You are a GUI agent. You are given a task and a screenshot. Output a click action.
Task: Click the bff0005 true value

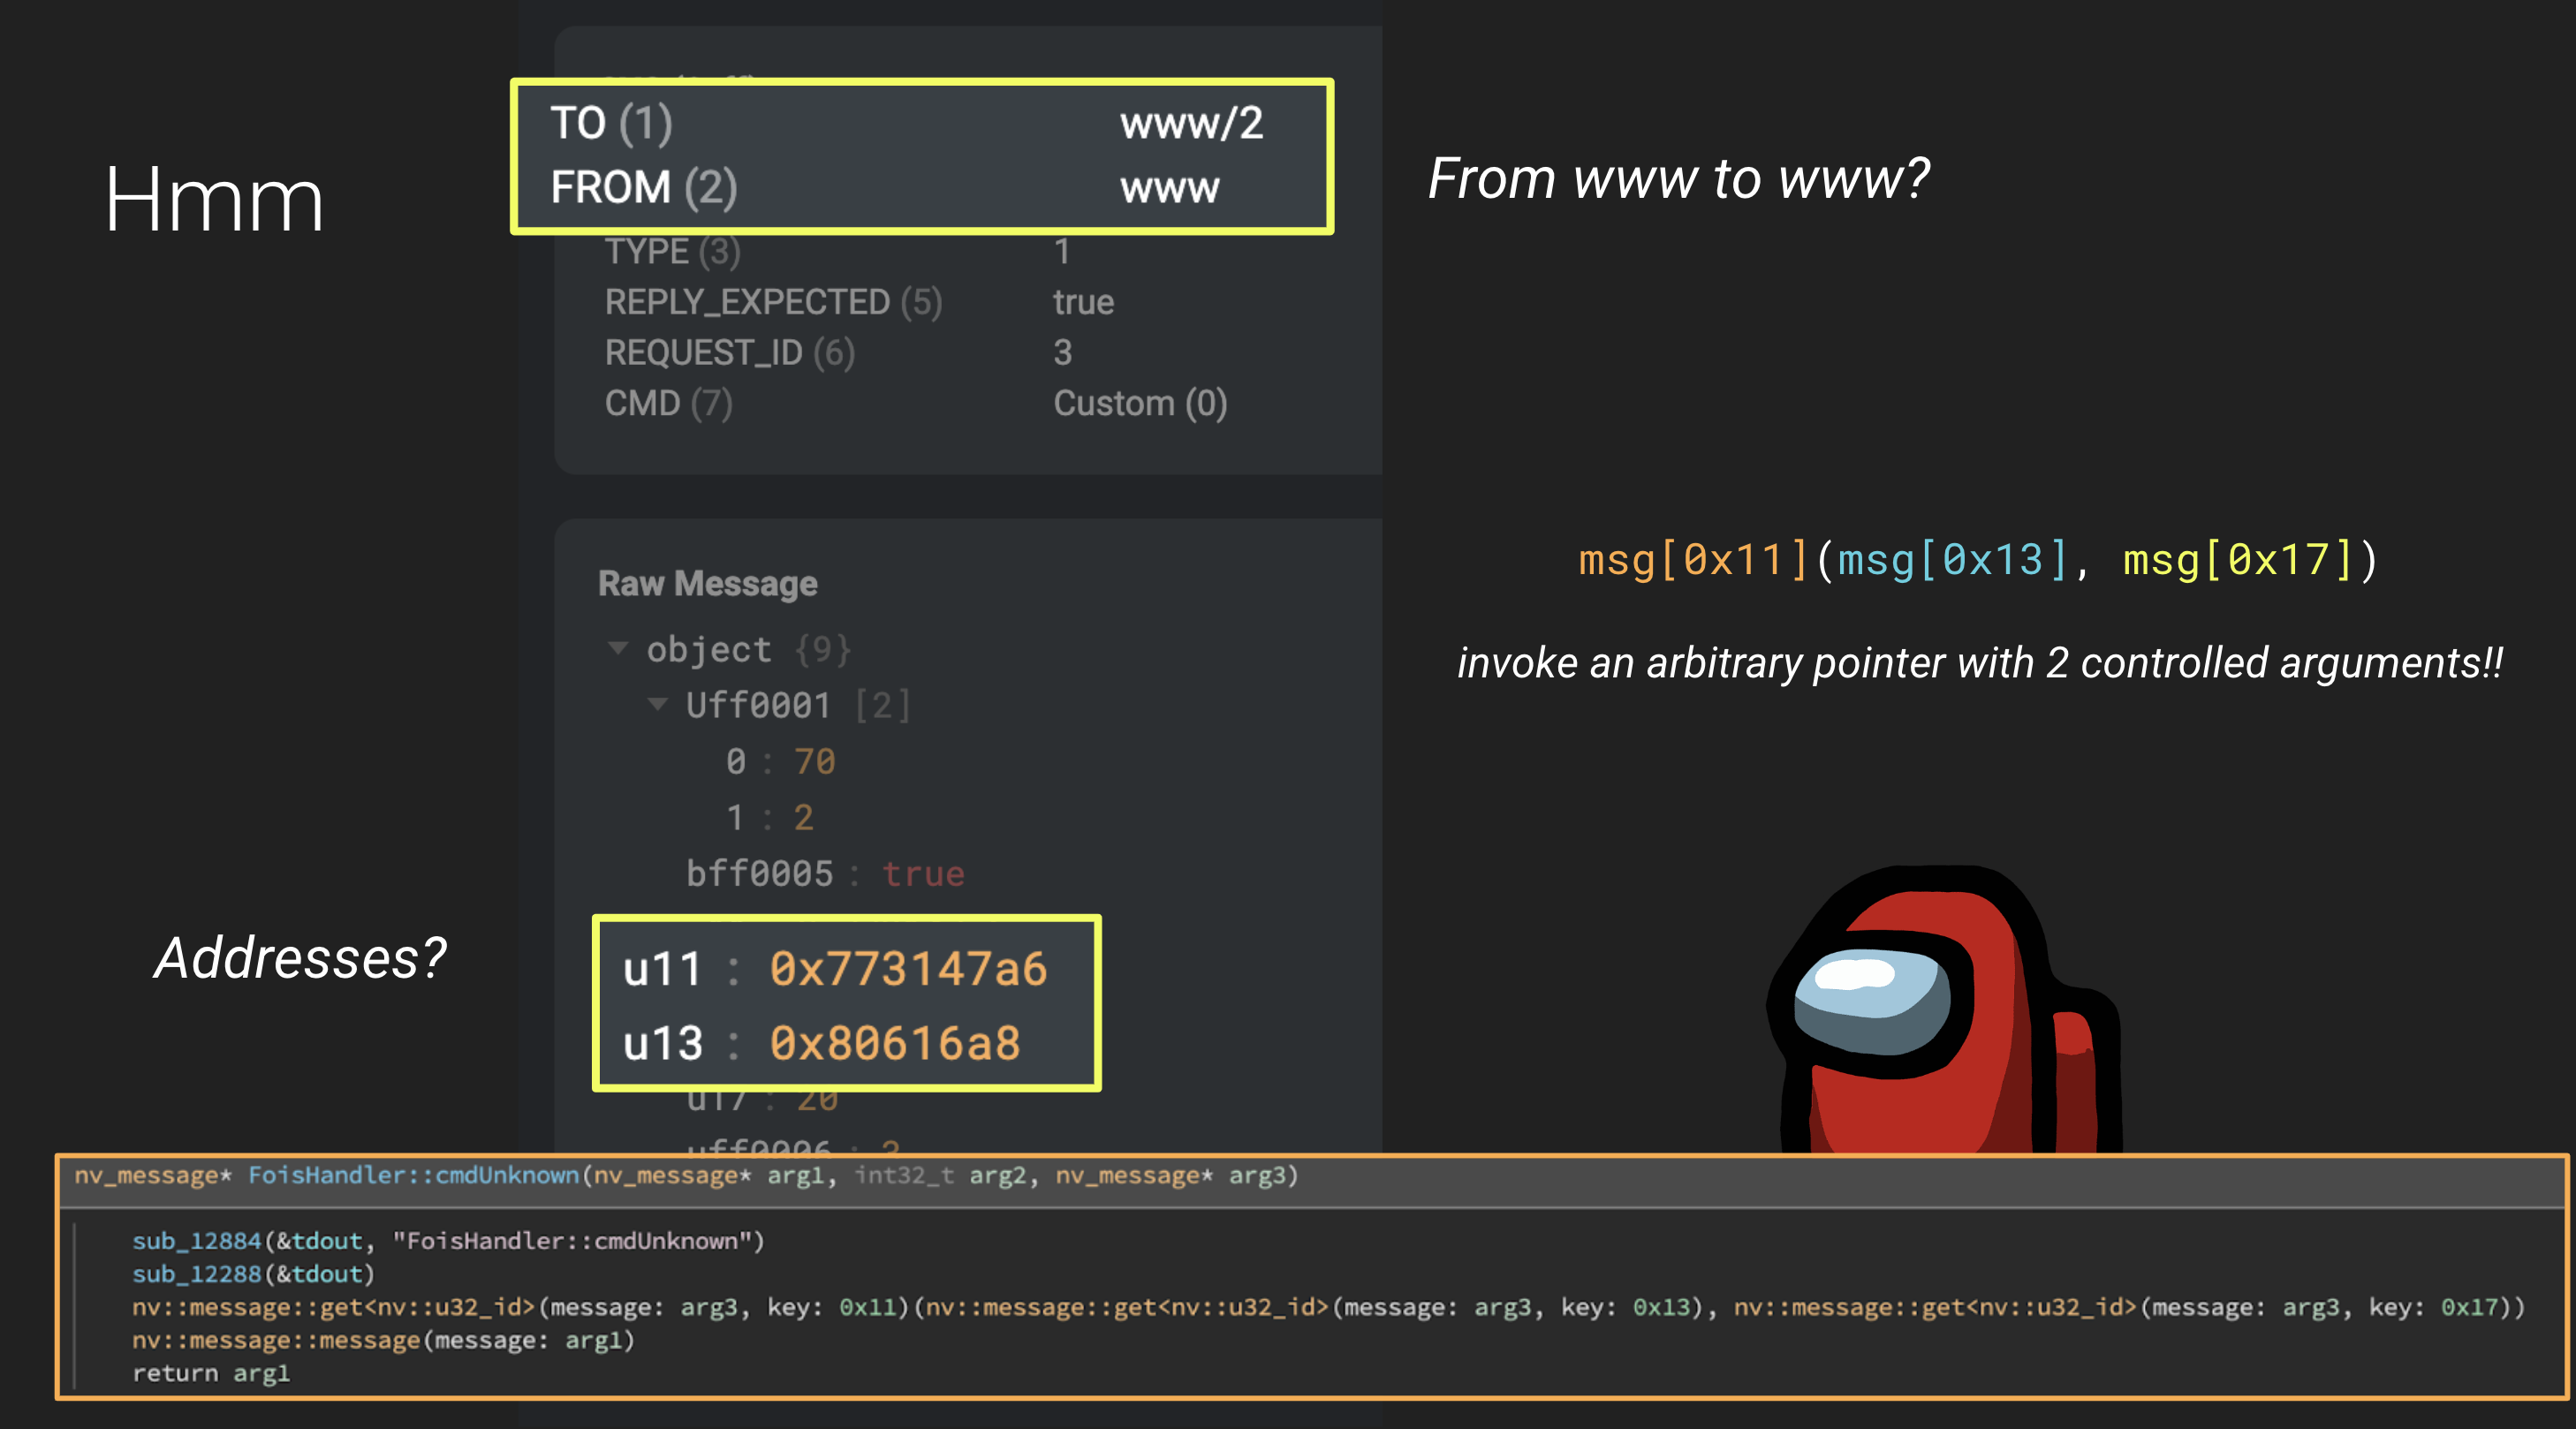[x=922, y=874]
